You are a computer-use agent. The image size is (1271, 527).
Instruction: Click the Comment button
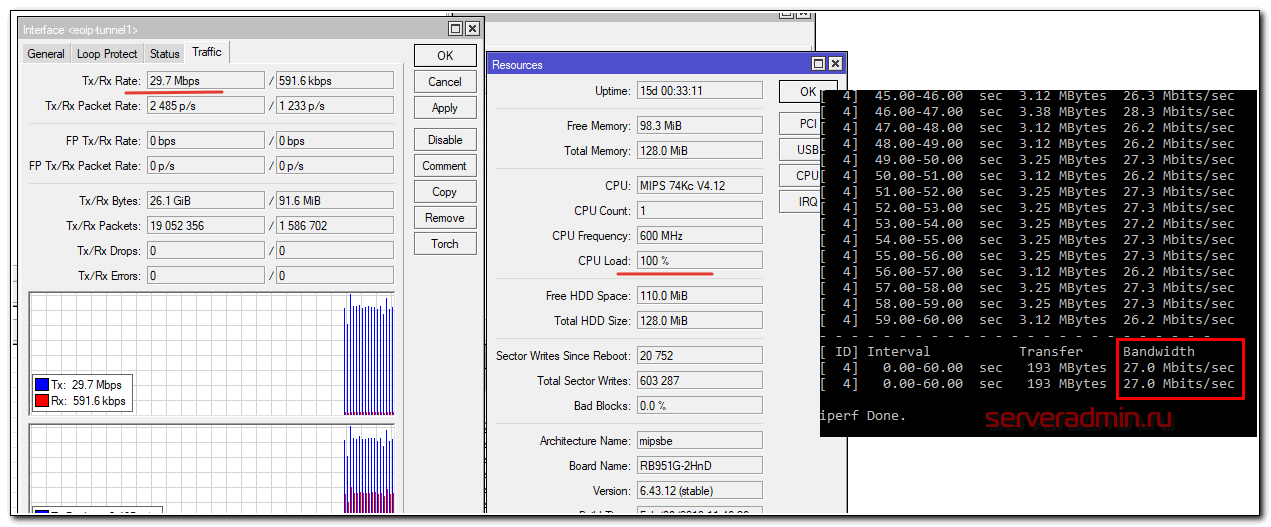point(445,166)
